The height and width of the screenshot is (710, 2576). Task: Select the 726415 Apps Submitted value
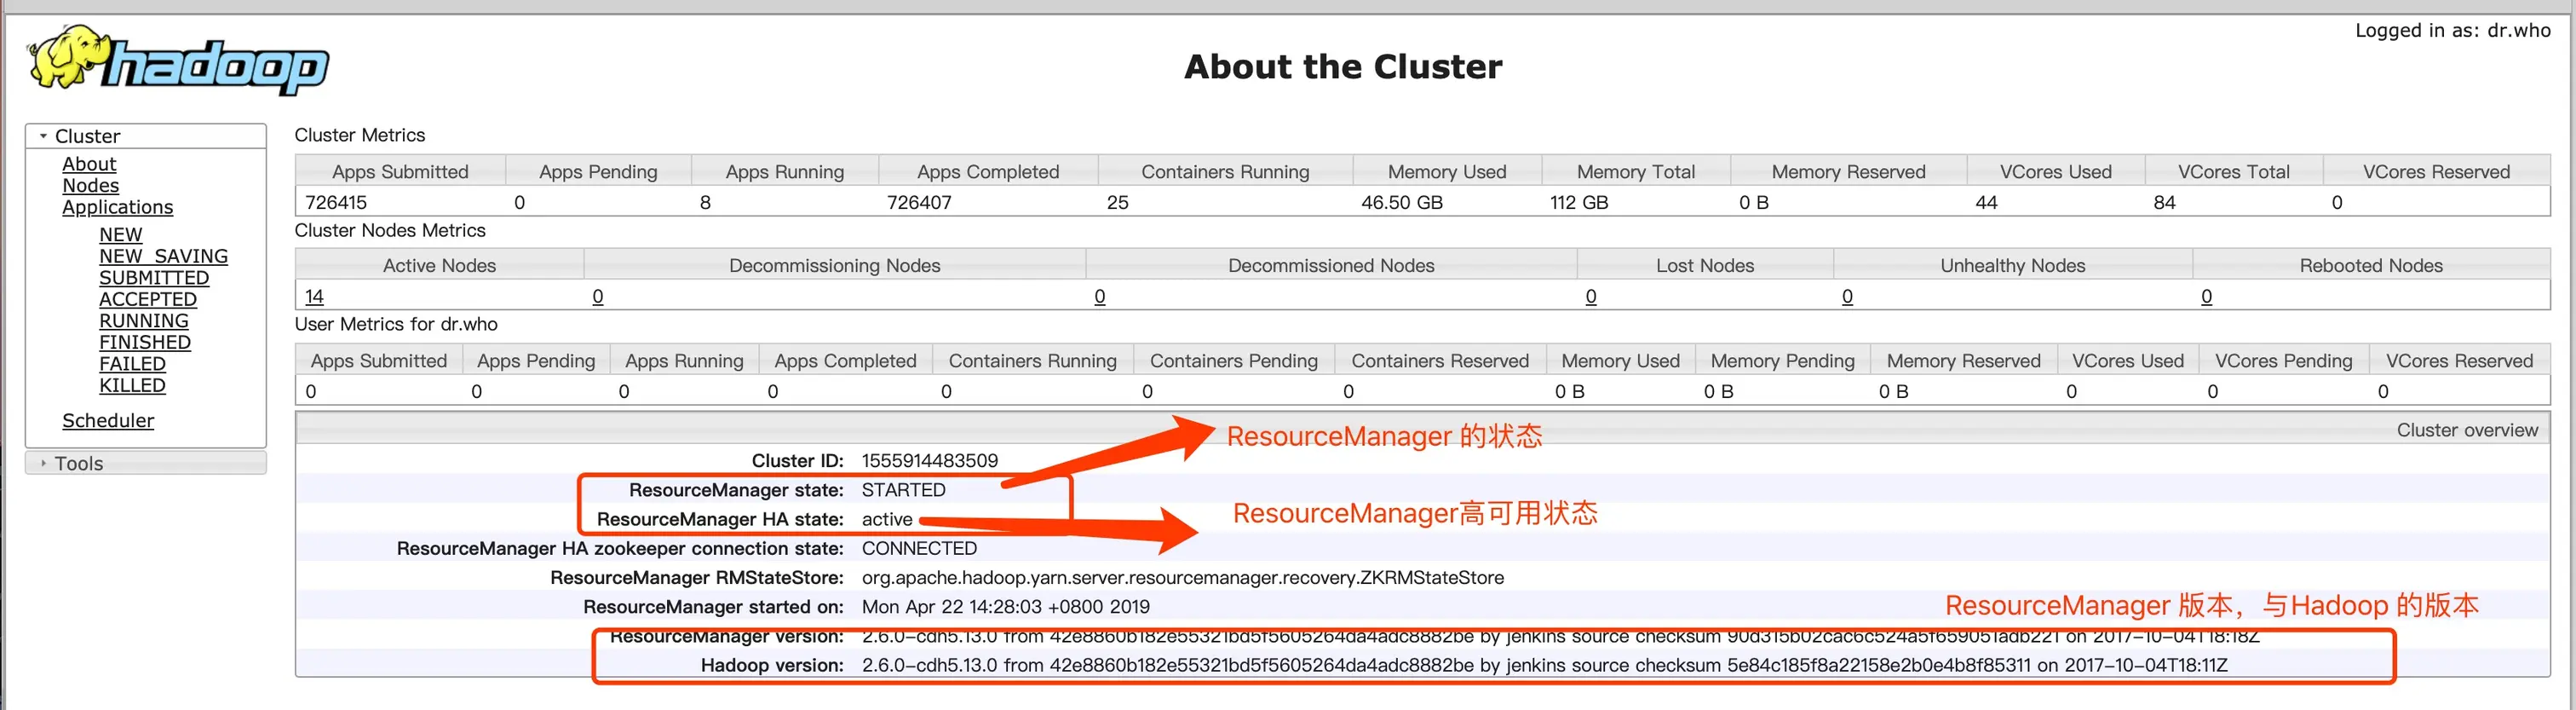pos(336,203)
